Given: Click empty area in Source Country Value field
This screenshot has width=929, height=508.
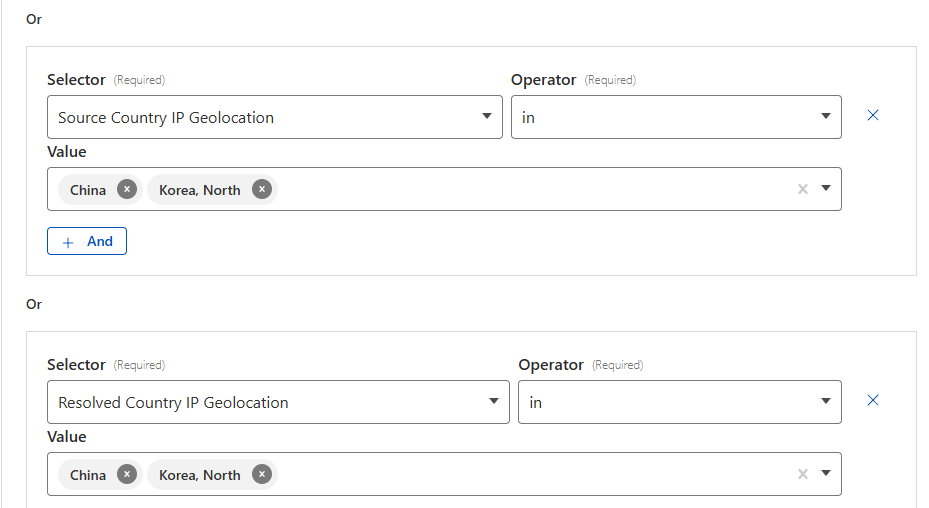Looking at the screenshot, I should pos(530,190).
